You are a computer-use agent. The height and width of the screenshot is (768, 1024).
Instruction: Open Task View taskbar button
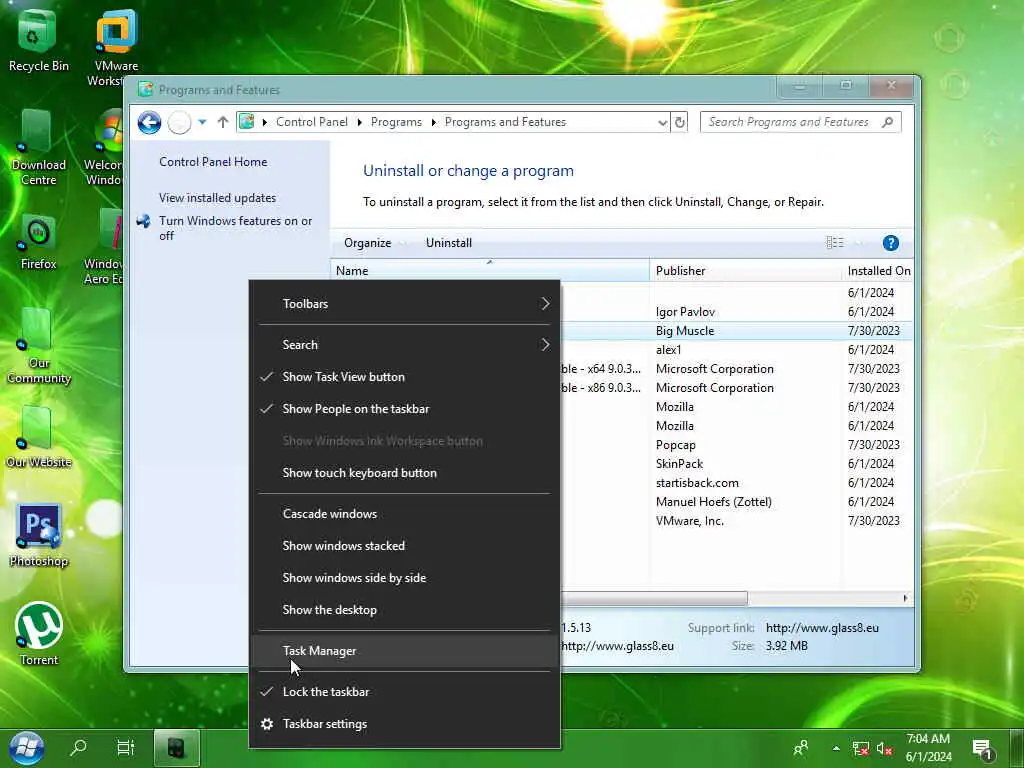125,747
